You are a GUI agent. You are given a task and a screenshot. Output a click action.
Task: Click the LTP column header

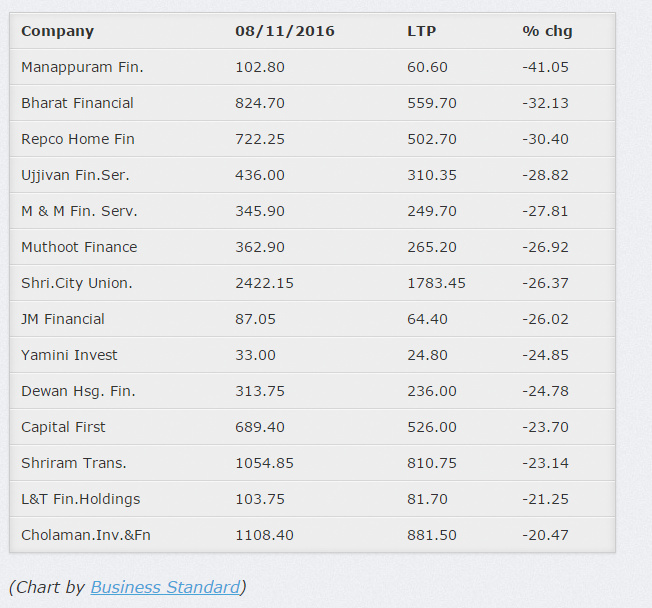point(421,31)
